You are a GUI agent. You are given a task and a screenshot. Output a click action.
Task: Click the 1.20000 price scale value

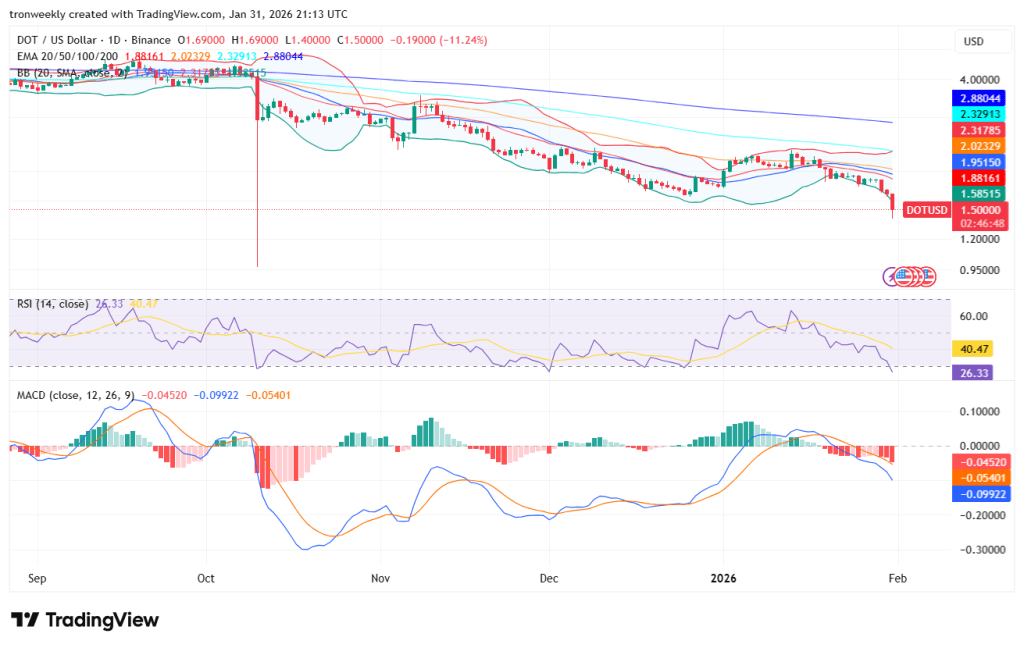click(979, 239)
